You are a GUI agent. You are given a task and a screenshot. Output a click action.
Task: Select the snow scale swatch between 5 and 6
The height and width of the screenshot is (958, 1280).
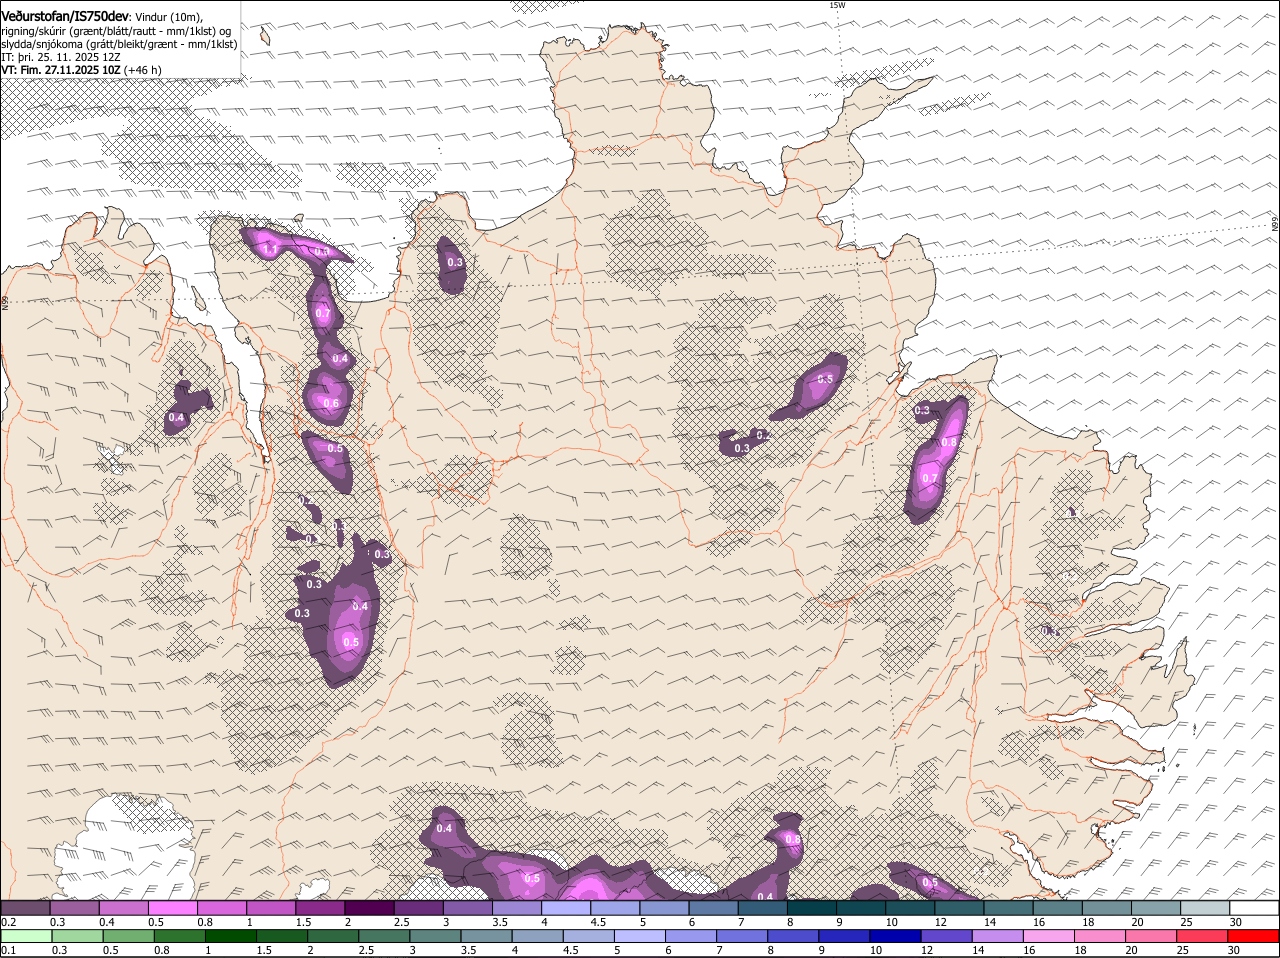click(x=664, y=908)
